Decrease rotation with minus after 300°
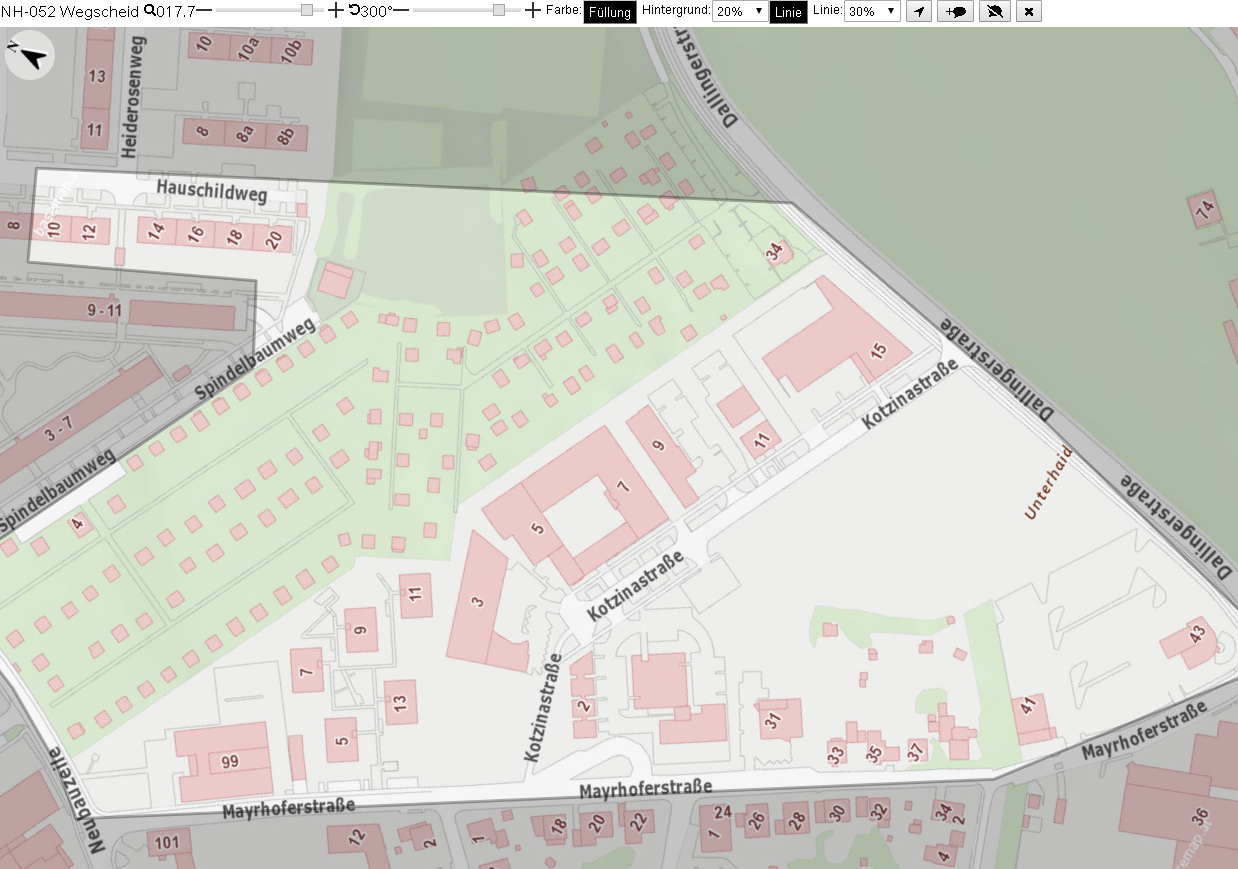 coord(401,11)
